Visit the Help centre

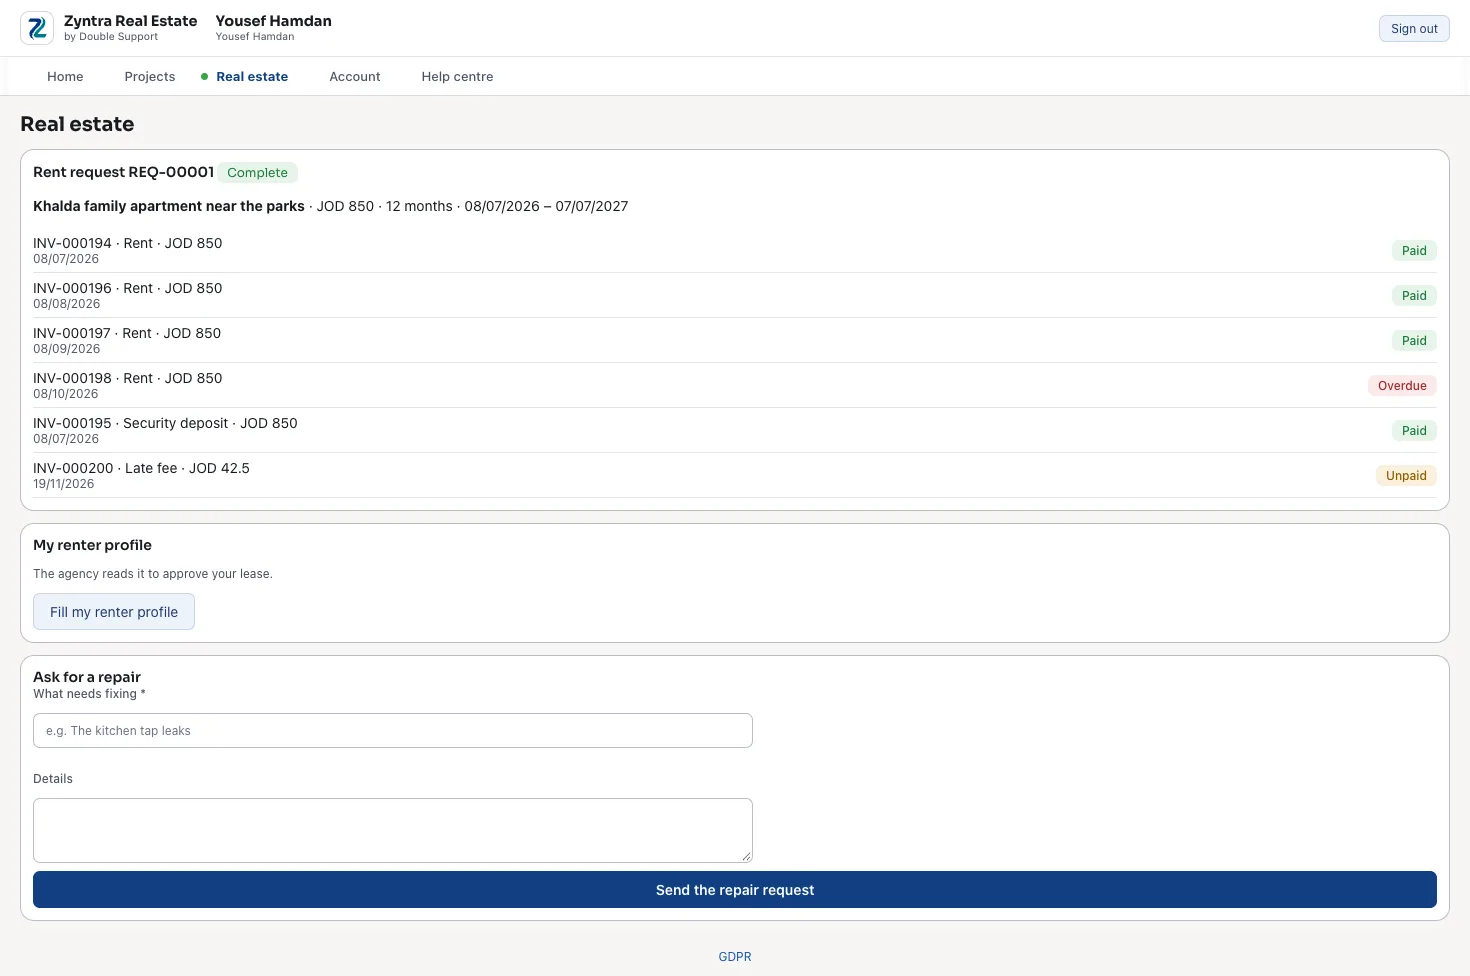(x=457, y=77)
